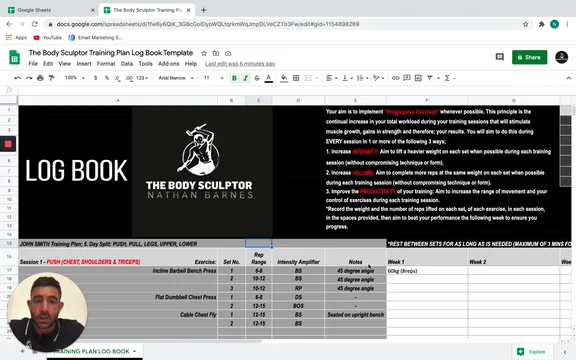Click the browser address bar

pos(287,24)
